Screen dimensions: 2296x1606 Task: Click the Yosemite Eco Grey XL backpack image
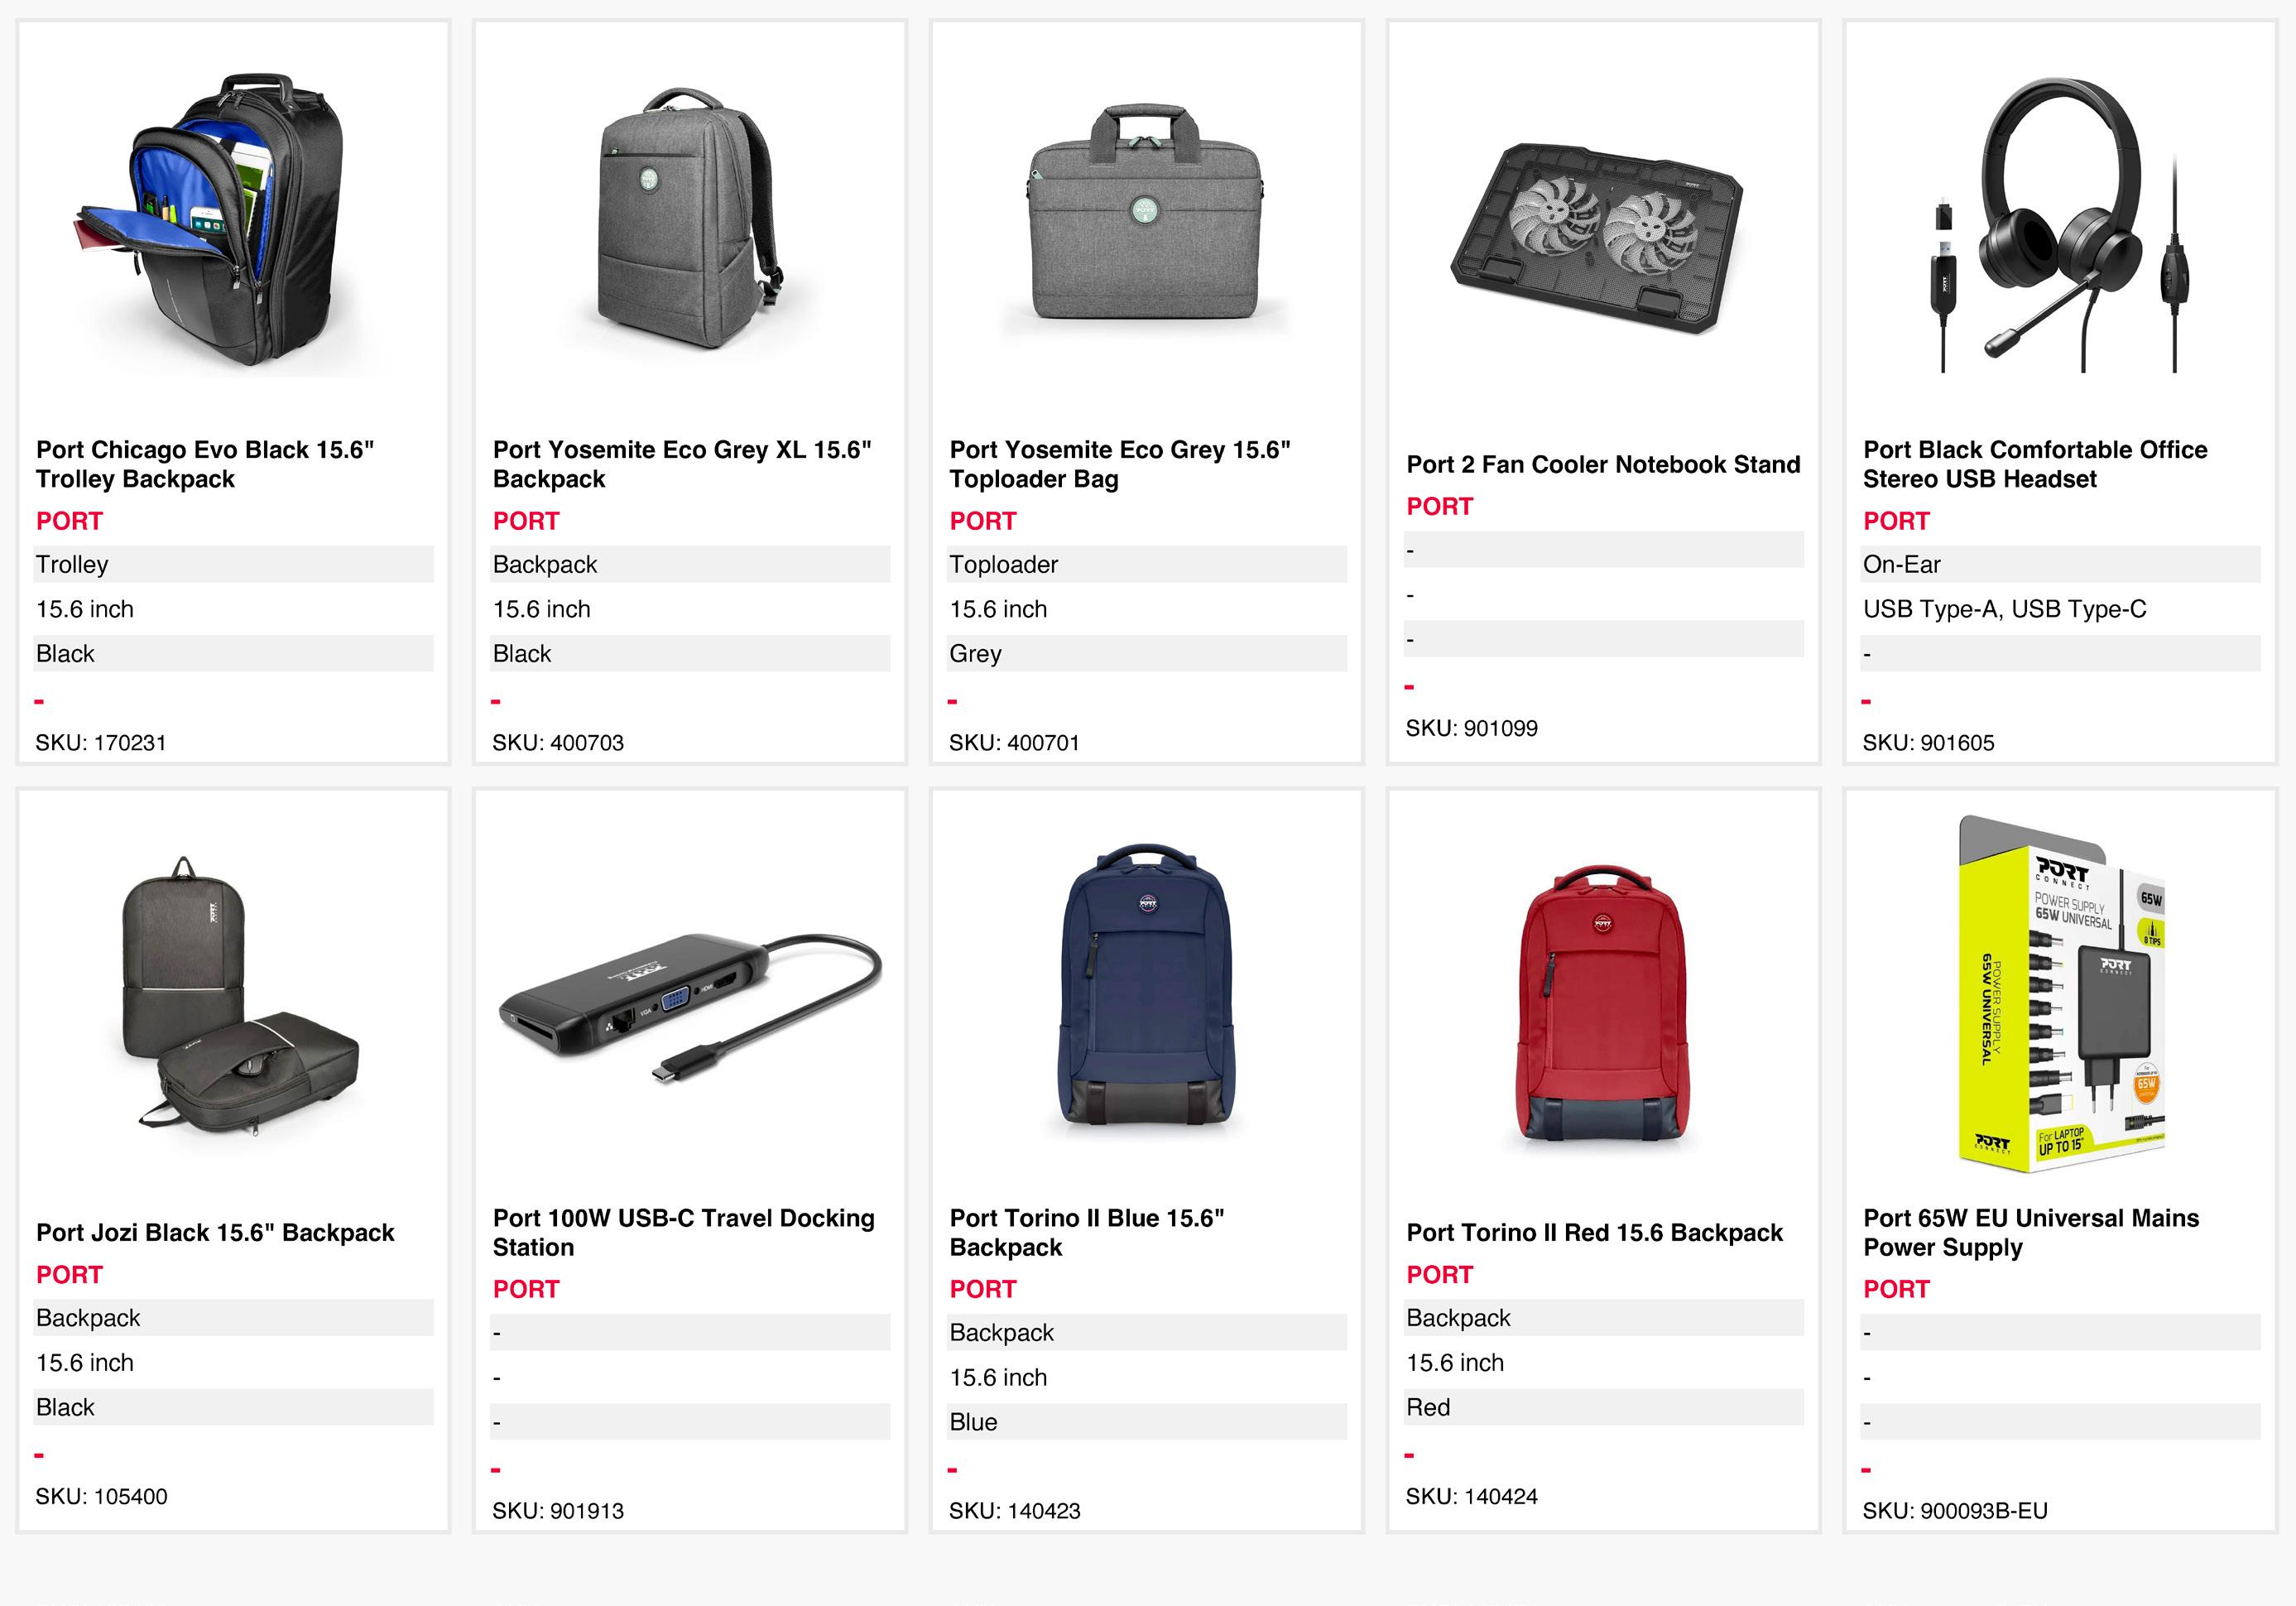click(x=688, y=220)
